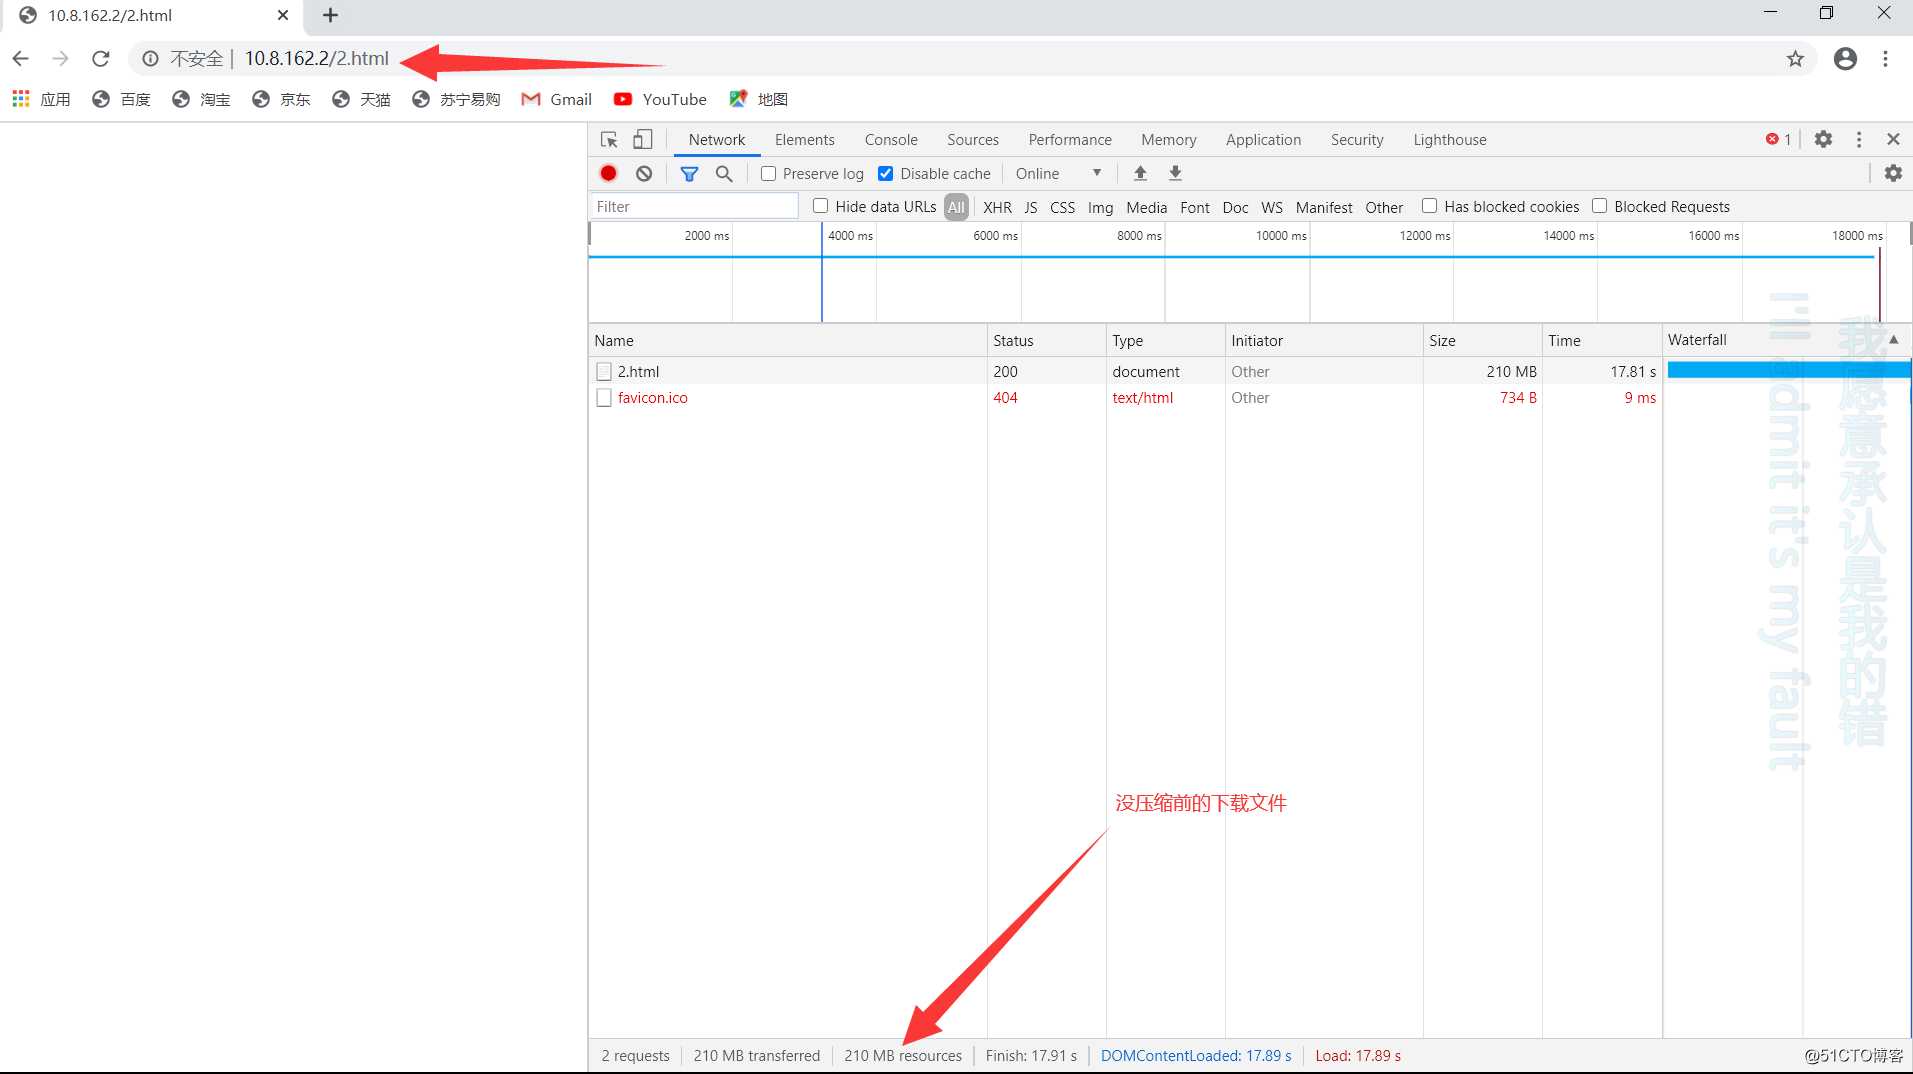
Task: Open the Chrome three-dot menu
Action: [1885, 58]
